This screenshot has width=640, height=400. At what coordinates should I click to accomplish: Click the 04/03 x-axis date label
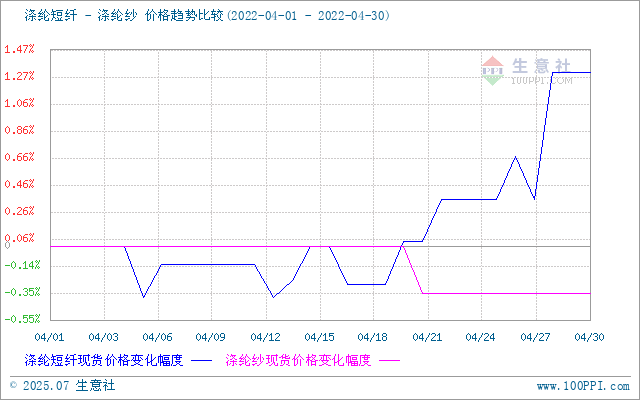pos(103,337)
